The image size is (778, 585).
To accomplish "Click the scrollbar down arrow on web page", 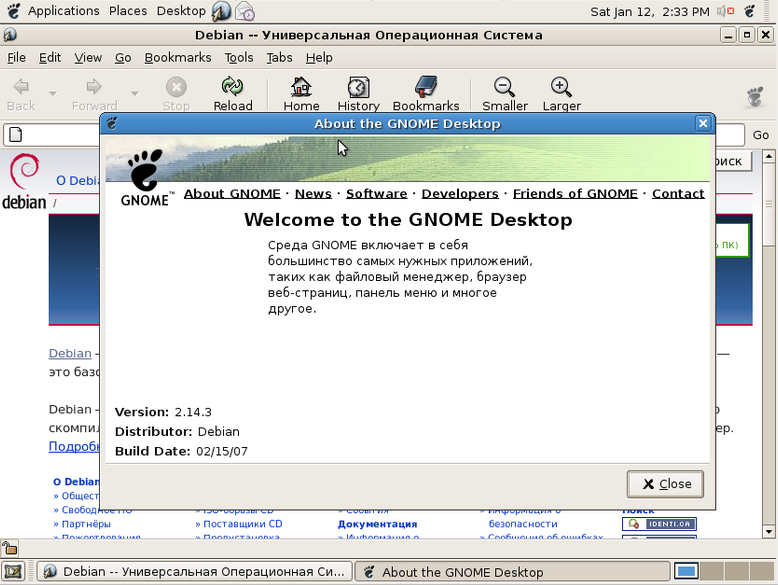I will (769, 532).
